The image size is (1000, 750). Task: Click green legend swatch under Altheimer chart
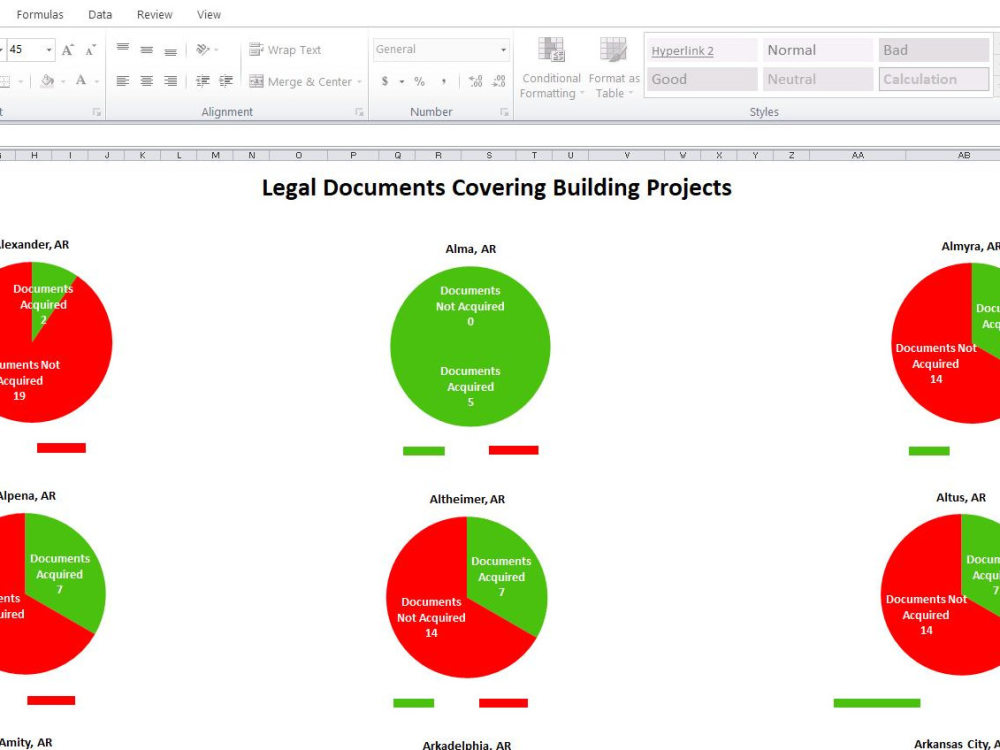tap(413, 703)
